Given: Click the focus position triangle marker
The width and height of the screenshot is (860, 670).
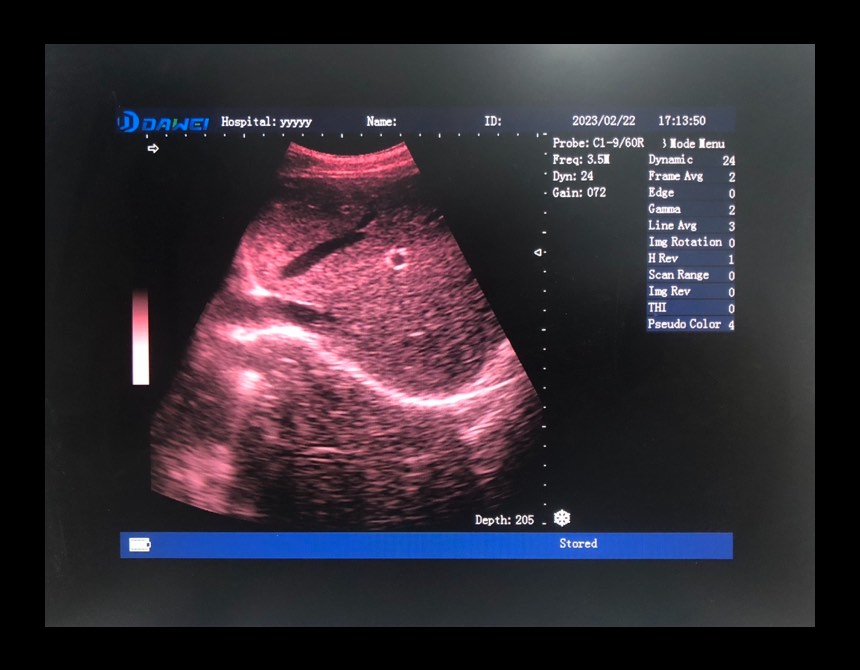Looking at the screenshot, I should [x=538, y=252].
